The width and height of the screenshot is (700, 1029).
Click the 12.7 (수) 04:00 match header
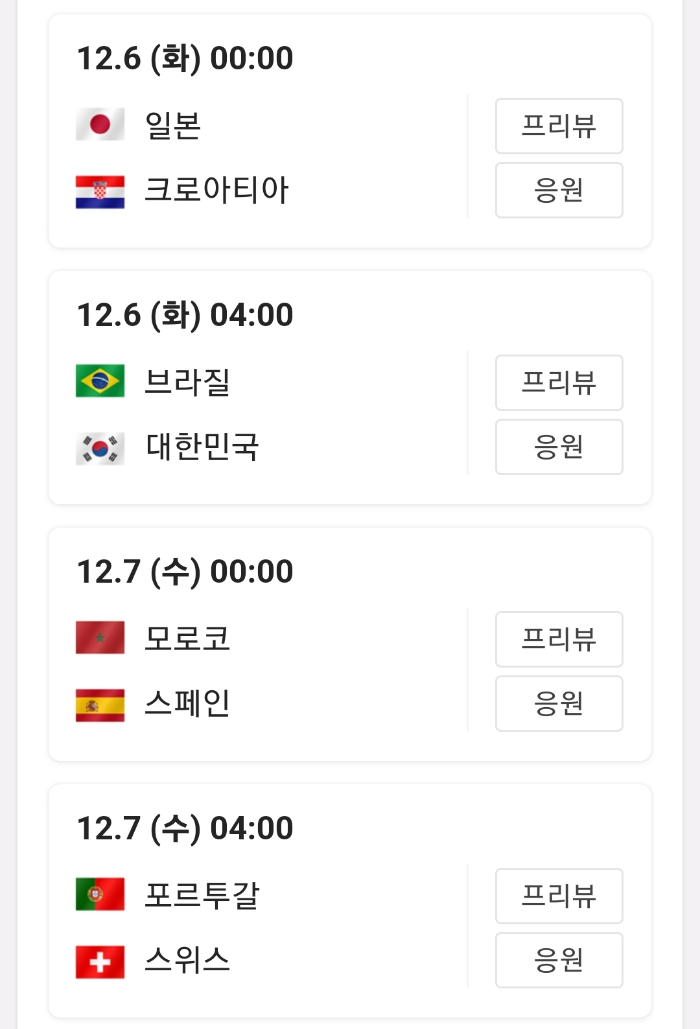tap(182, 828)
